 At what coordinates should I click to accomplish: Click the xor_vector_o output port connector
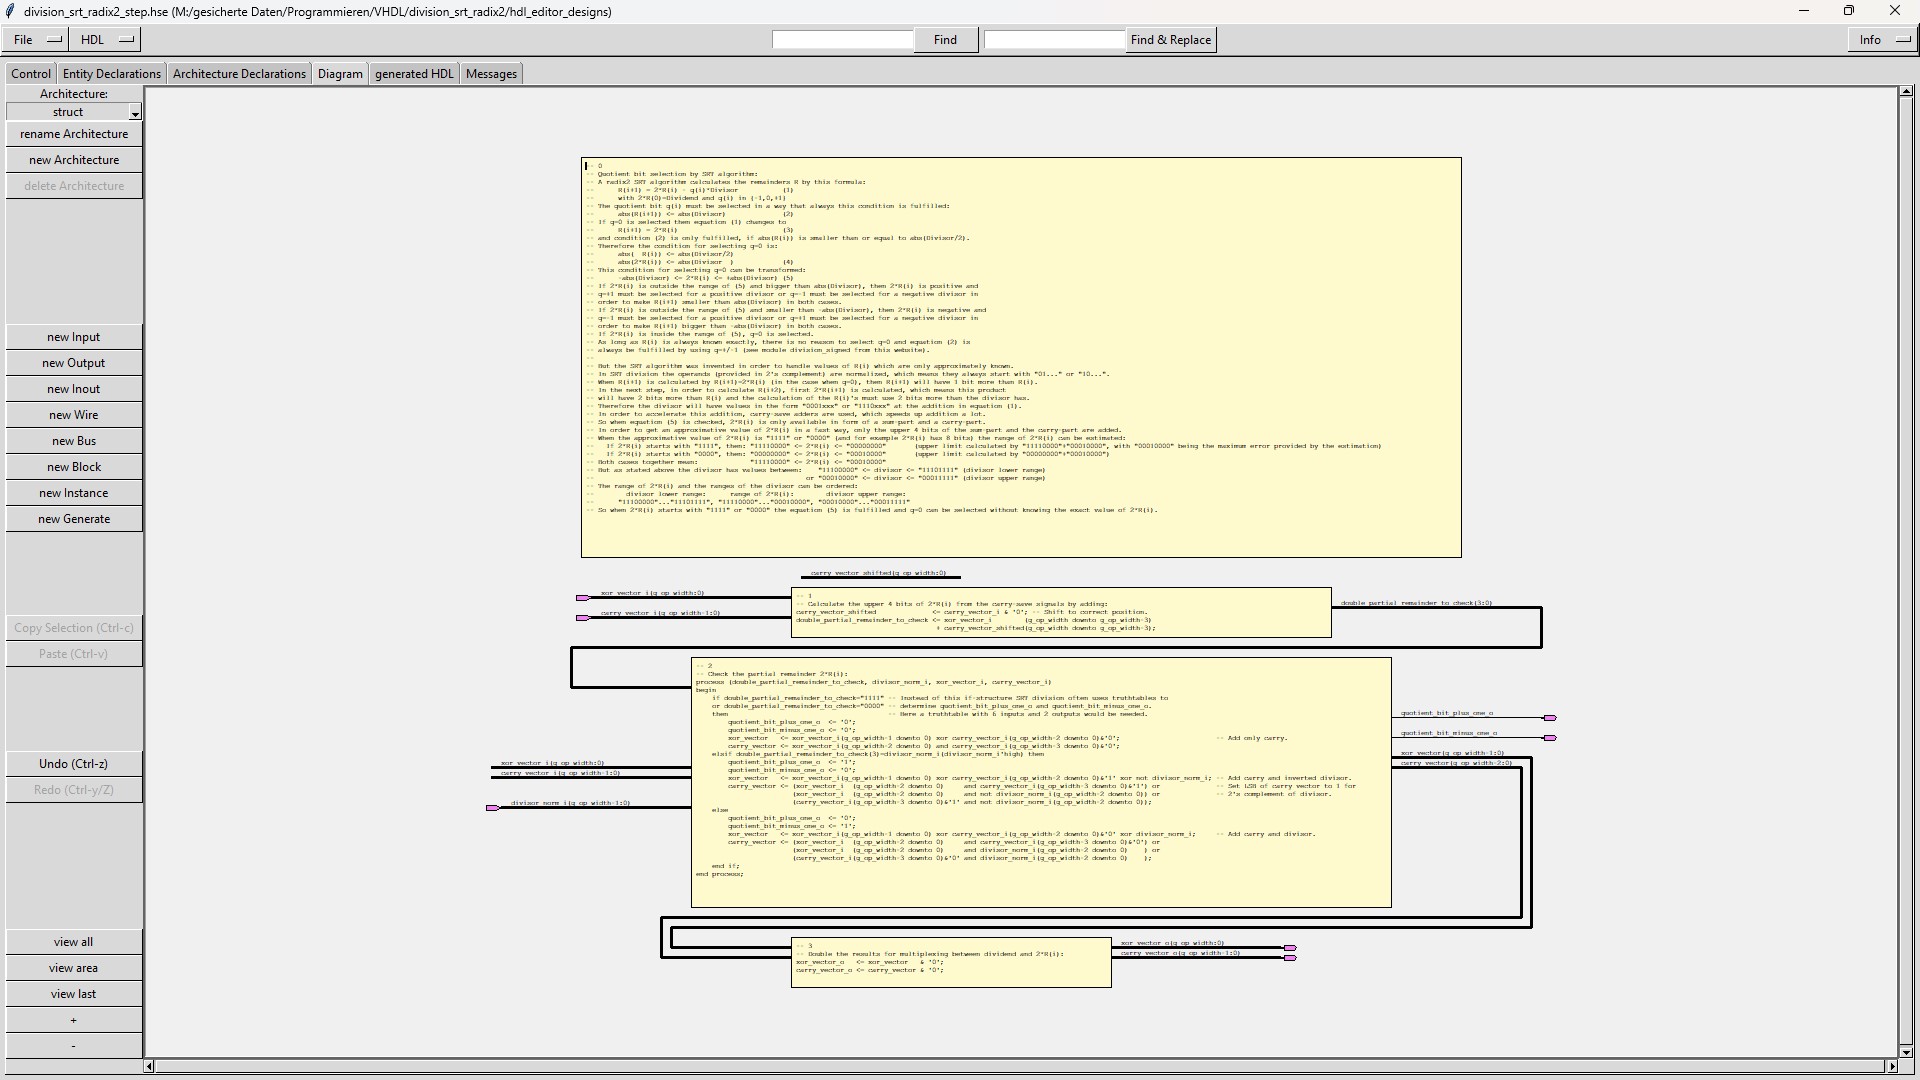(x=1290, y=948)
